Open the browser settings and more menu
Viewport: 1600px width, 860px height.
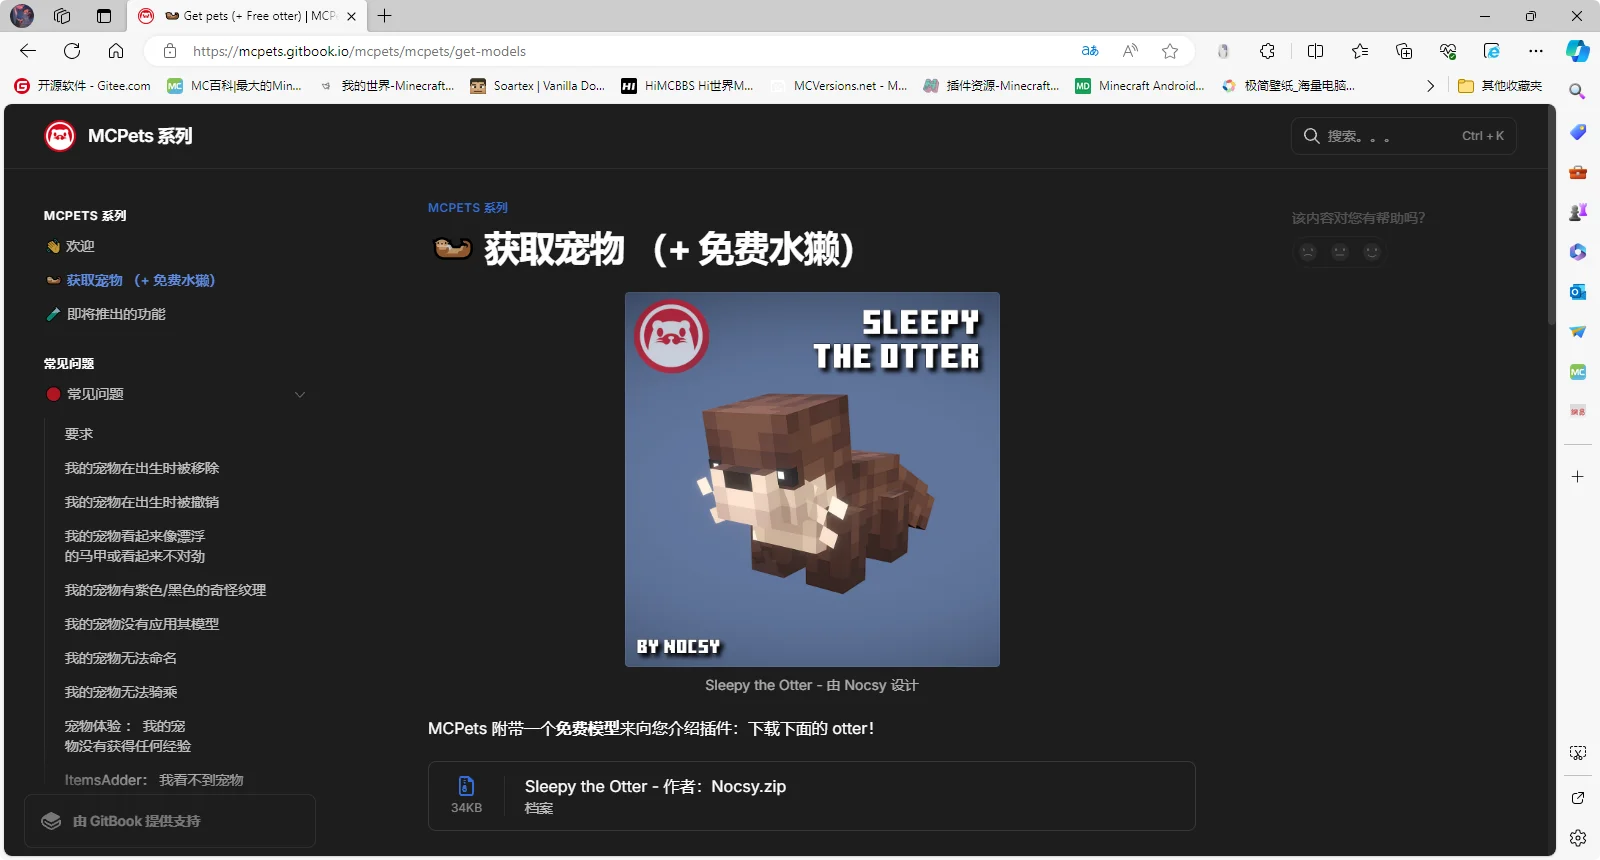1536,51
